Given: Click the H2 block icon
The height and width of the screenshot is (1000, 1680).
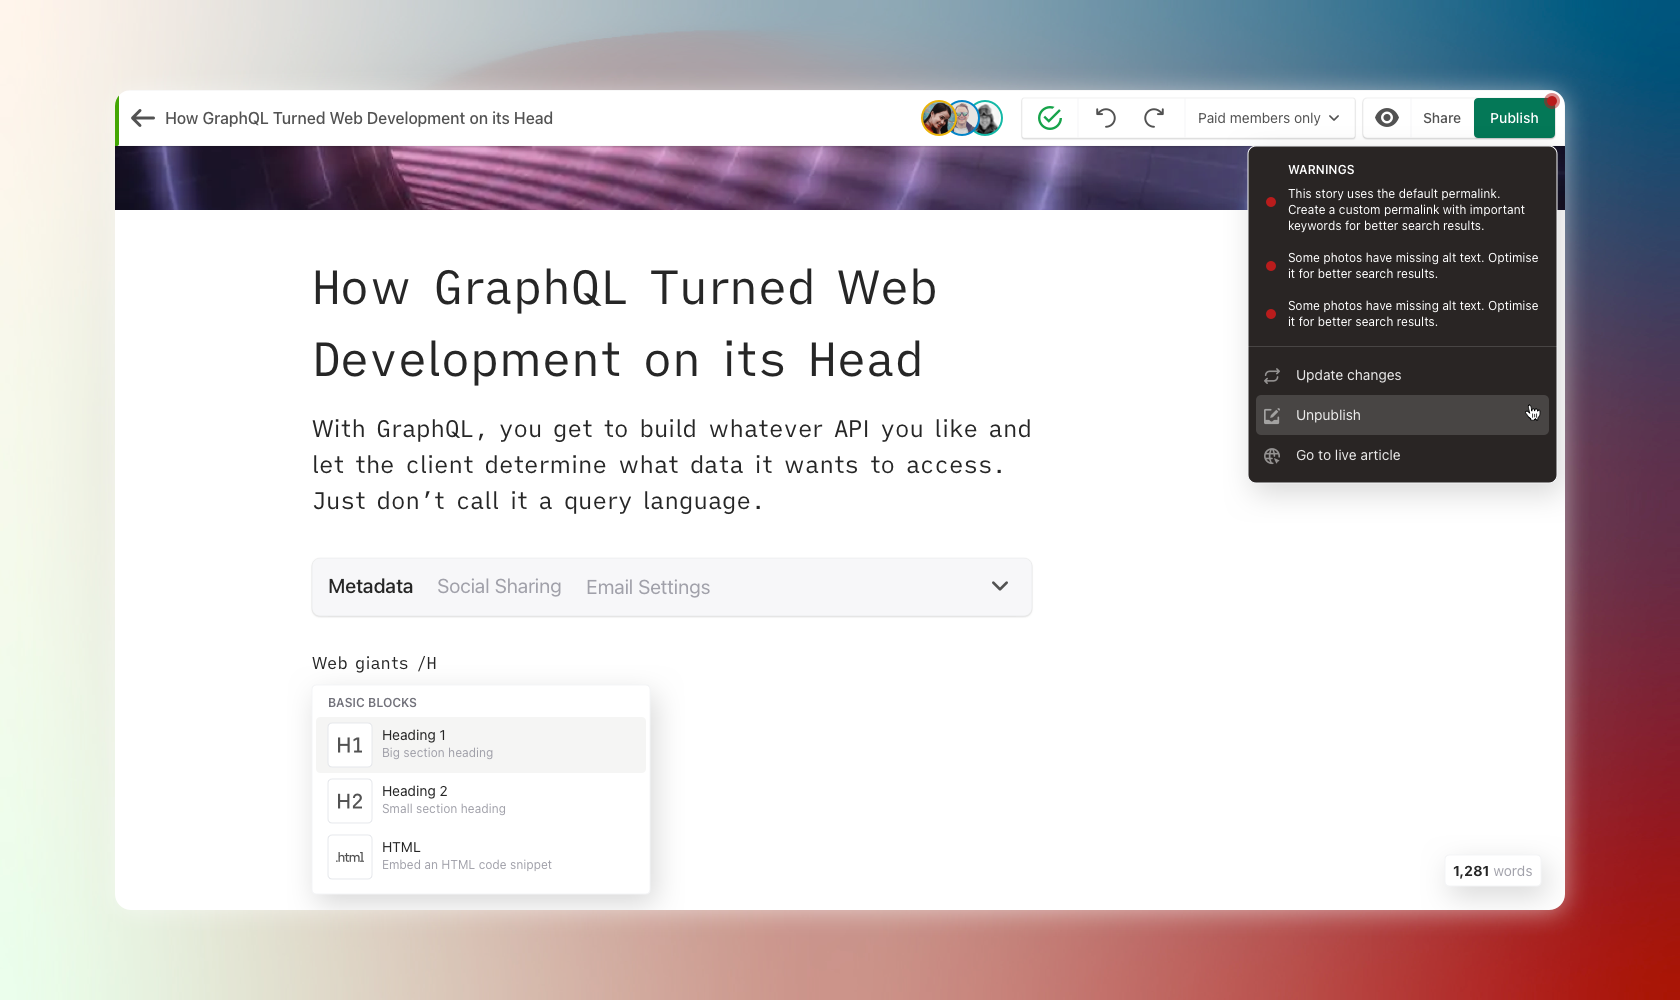Looking at the screenshot, I should pyautogui.click(x=350, y=801).
